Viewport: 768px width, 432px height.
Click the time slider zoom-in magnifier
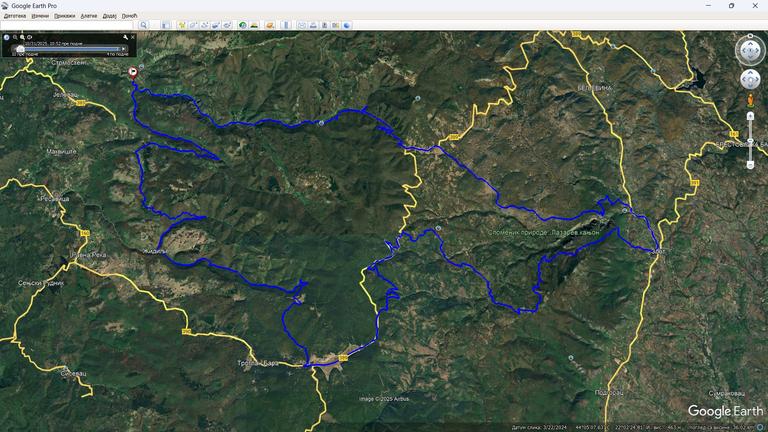point(22,37)
